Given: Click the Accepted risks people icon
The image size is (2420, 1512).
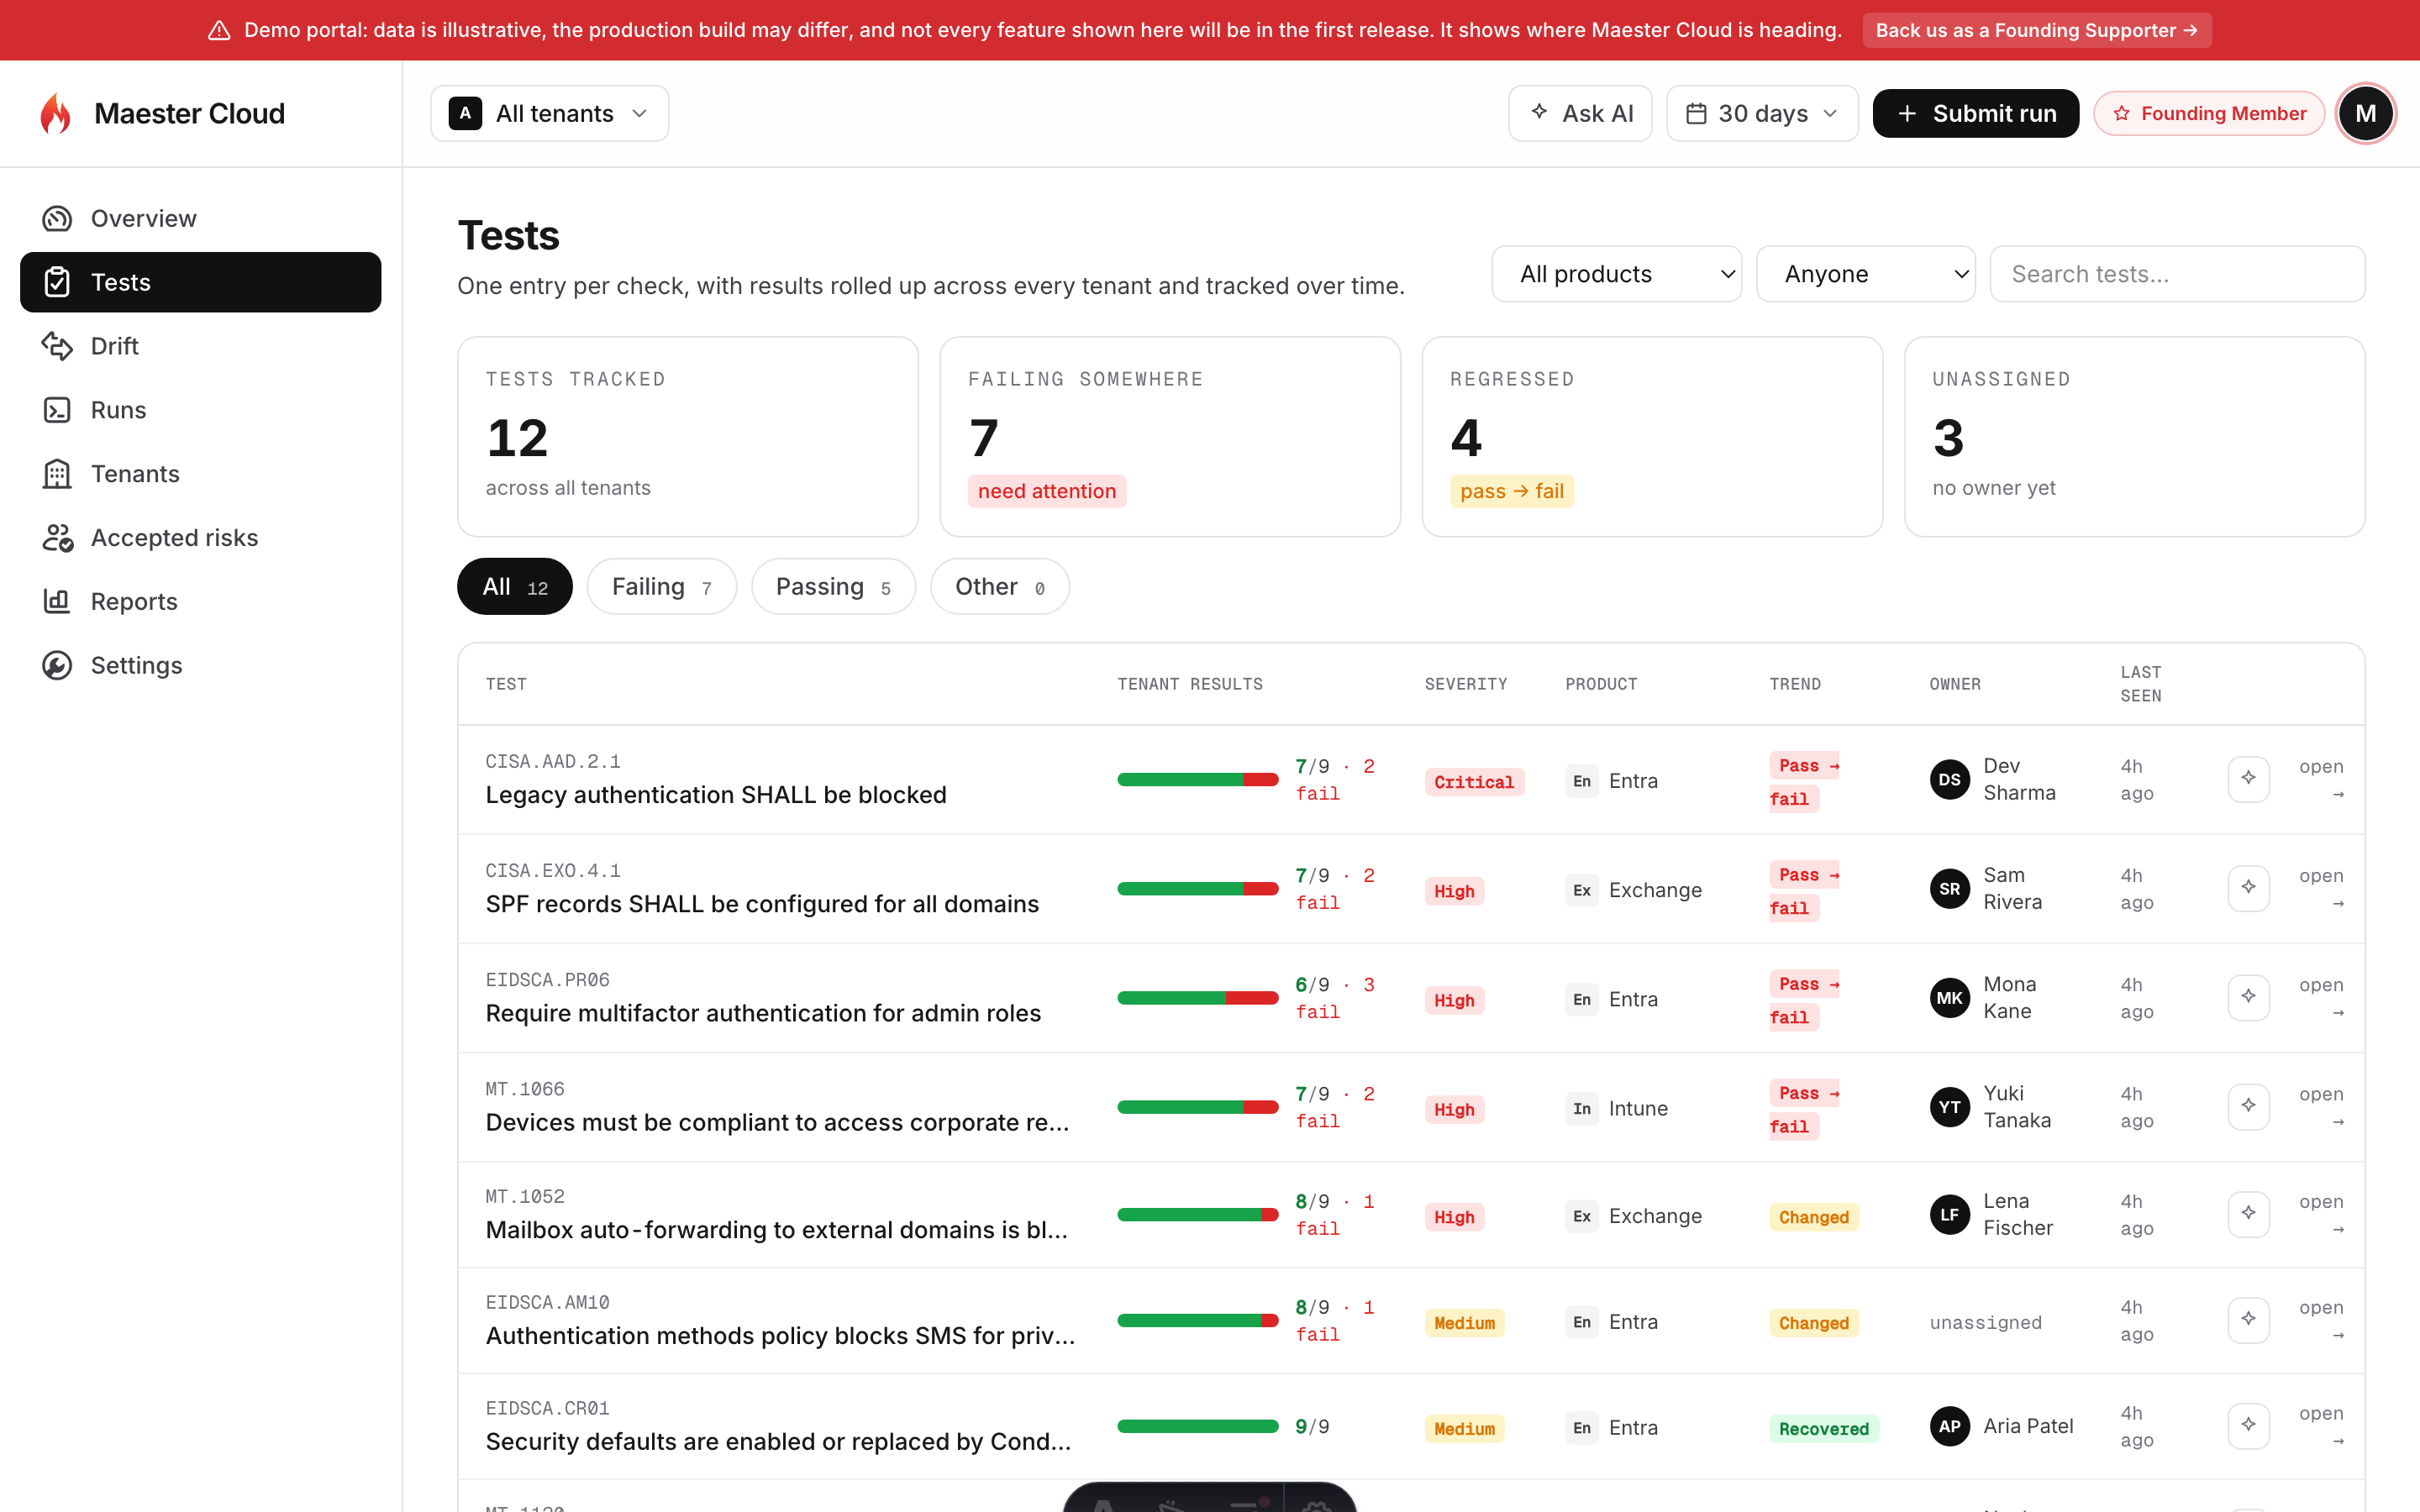Looking at the screenshot, I should pyautogui.click(x=57, y=538).
